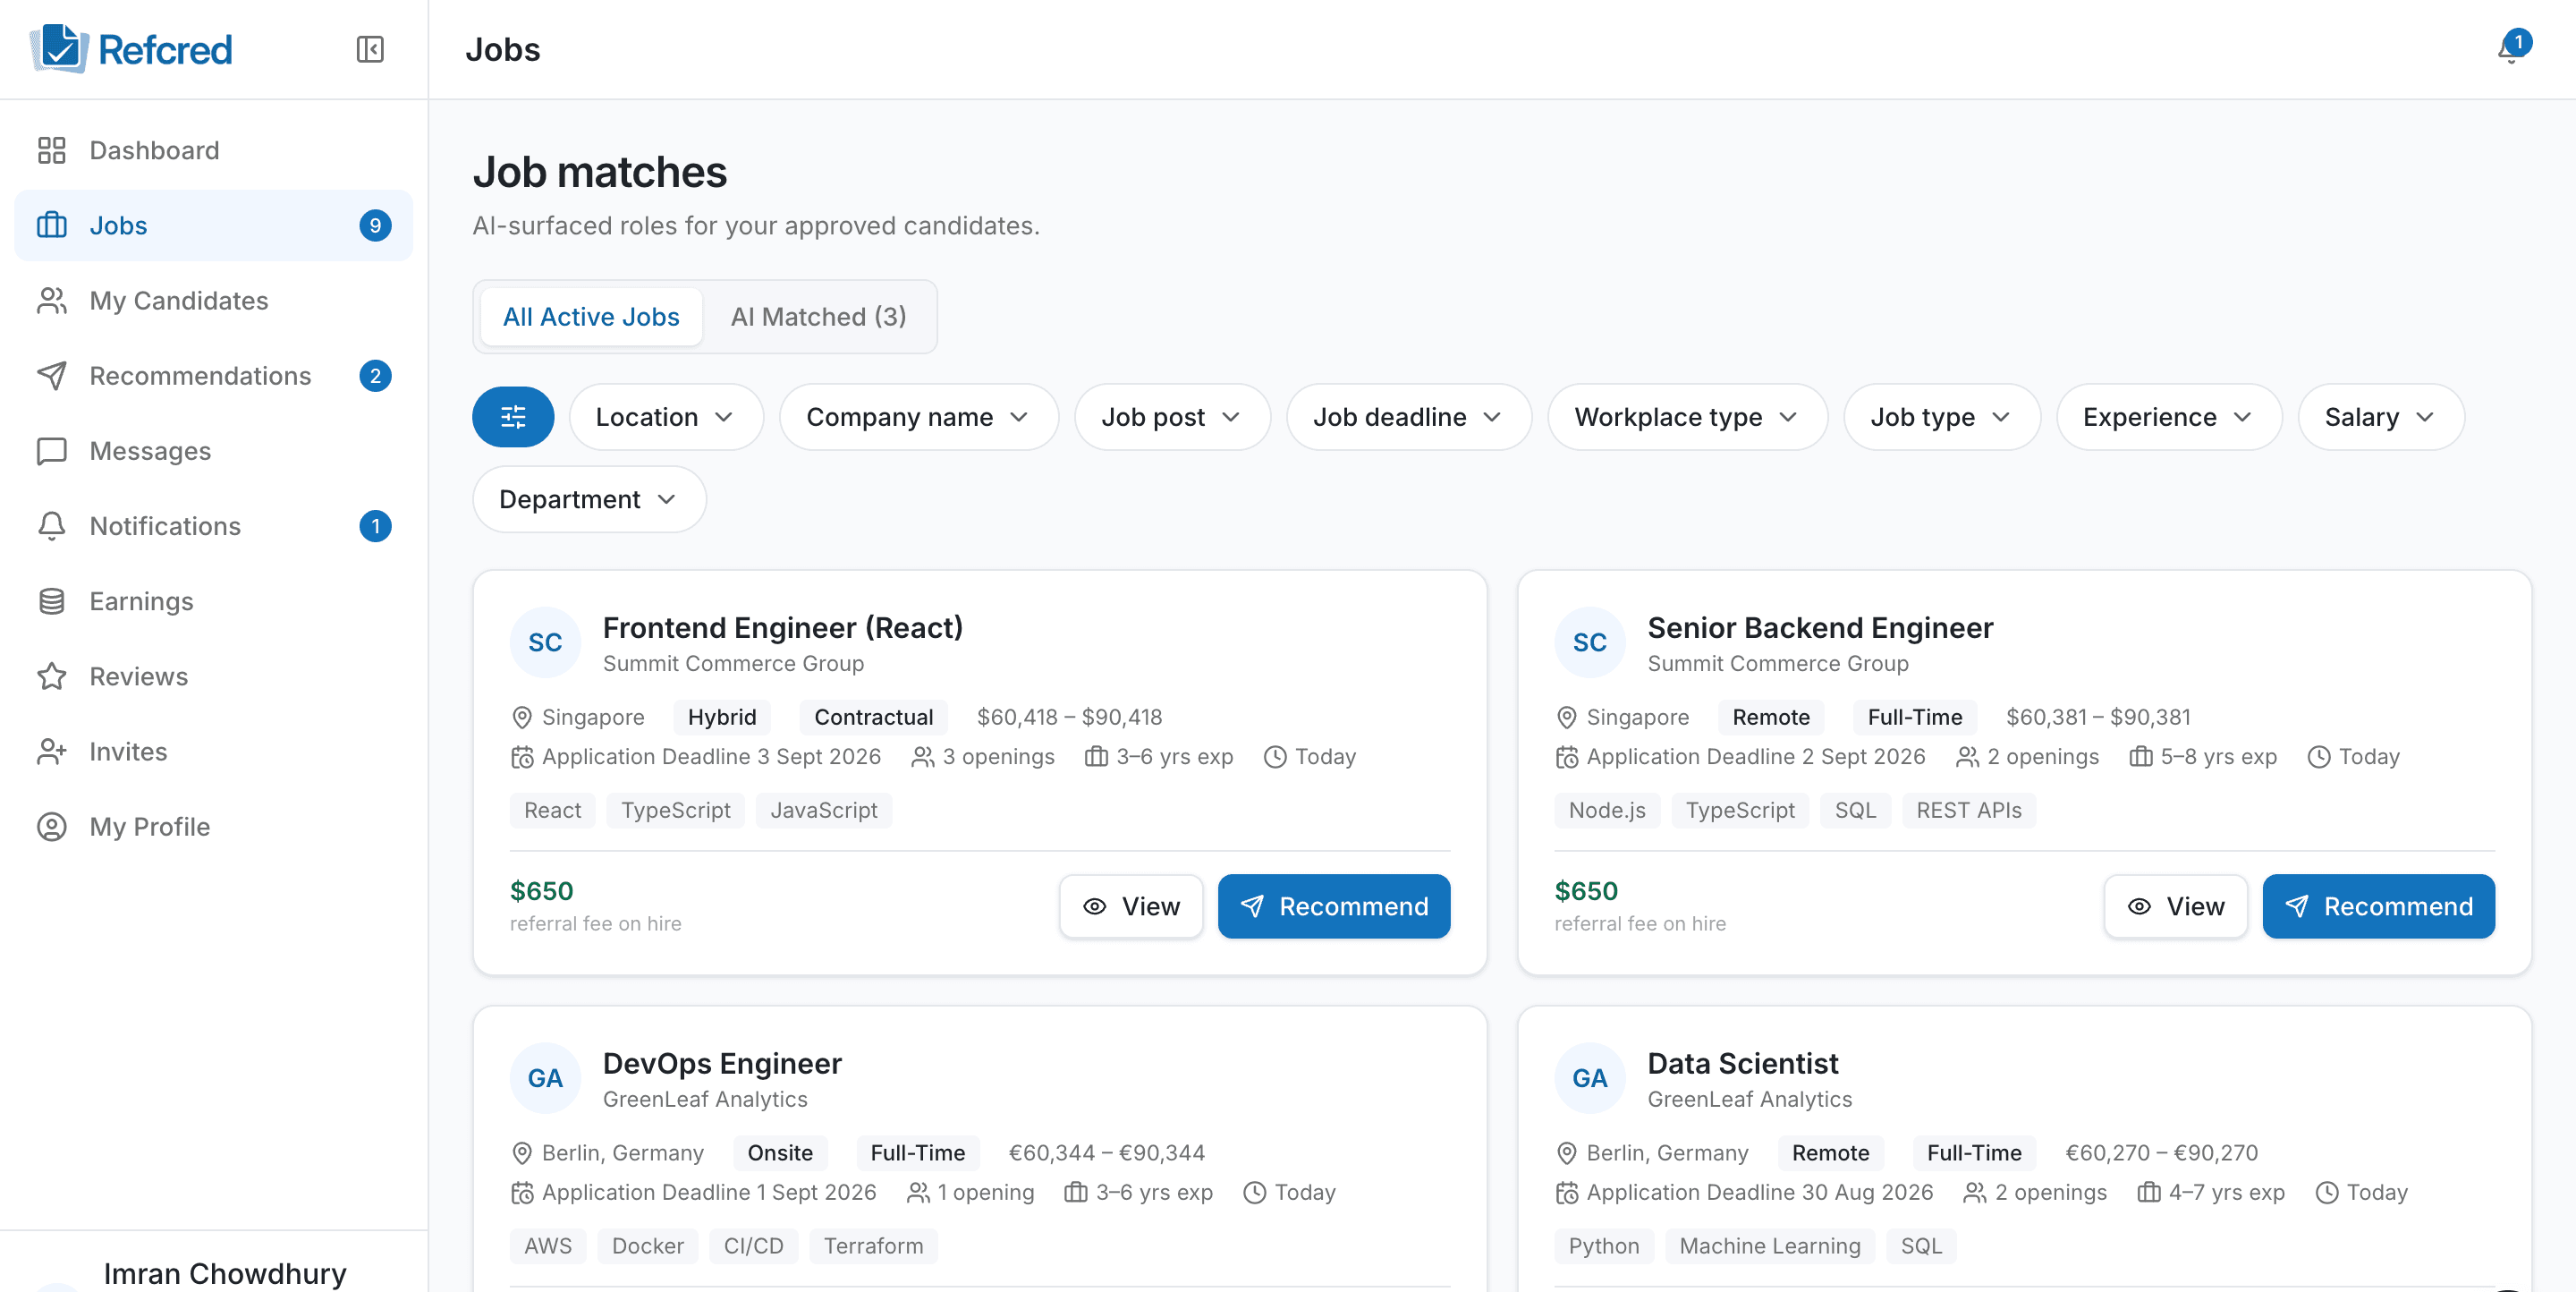Image resolution: width=2576 pixels, height=1292 pixels.
Task: Click the Recommendations paper plane icon
Action: tap(52, 375)
